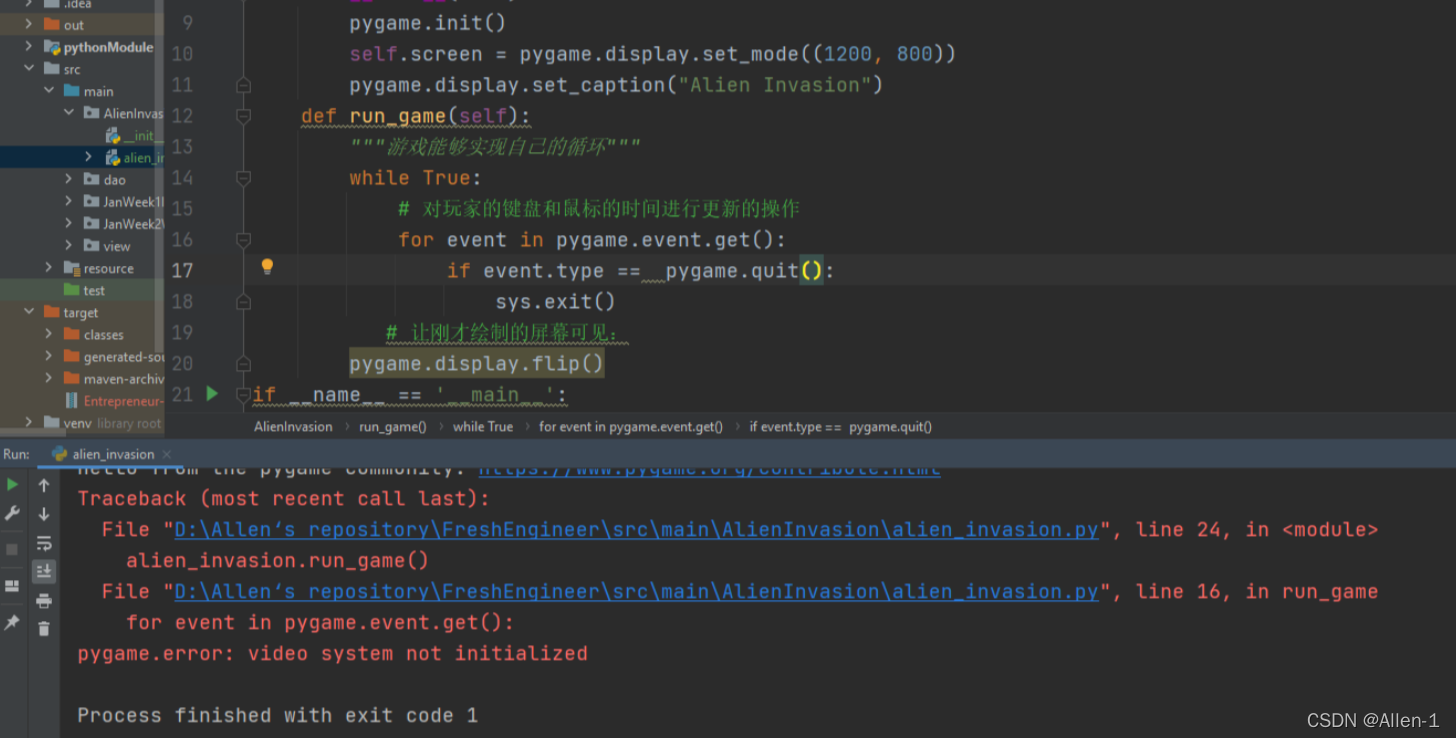Open the pygame contribute URL link
The height and width of the screenshot is (738, 1456).
point(709,467)
